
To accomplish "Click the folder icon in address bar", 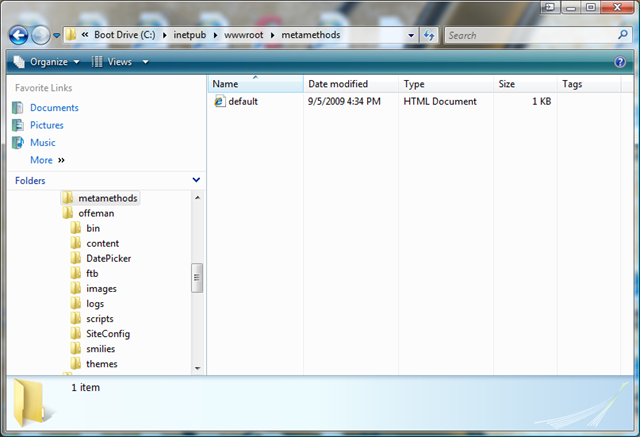I will point(71,35).
